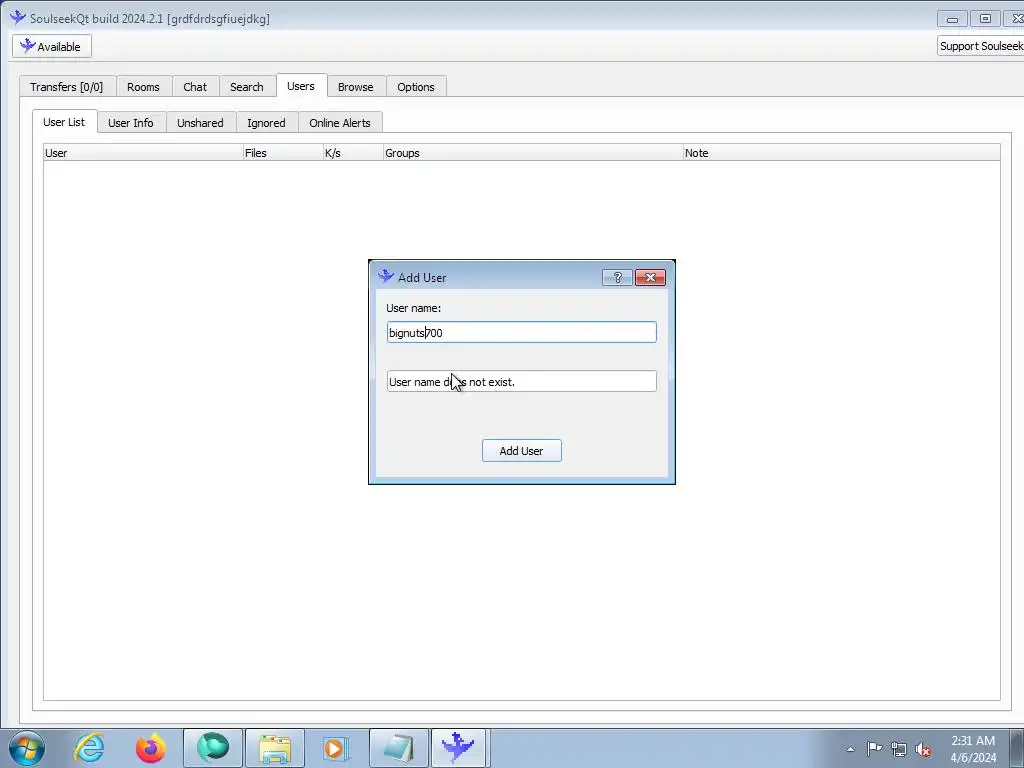The height and width of the screenshot is (768, 1024).
Task: Open Windows Media Player from taskbar
Action: 336,748
